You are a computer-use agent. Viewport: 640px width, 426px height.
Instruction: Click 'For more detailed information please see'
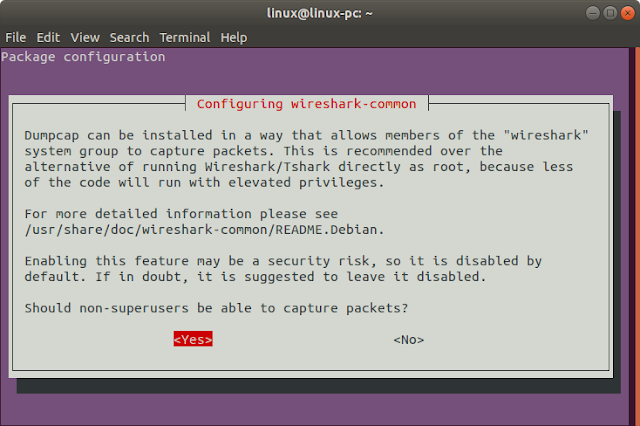pyautogui.click(x=181, y=214)
